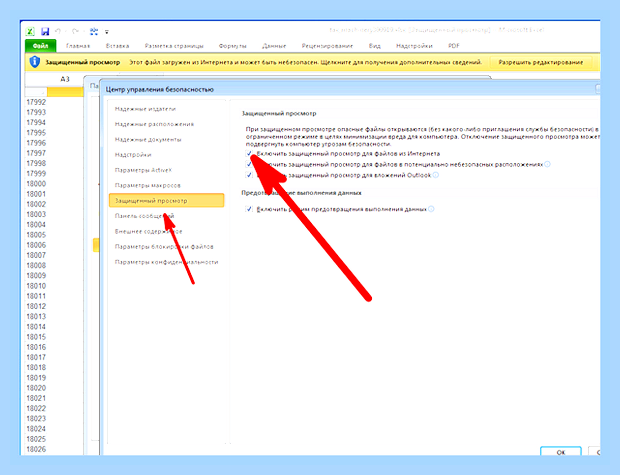Click the Undo arrow in quick access toolbar
The image size is (620, 475).
(58, 31)
